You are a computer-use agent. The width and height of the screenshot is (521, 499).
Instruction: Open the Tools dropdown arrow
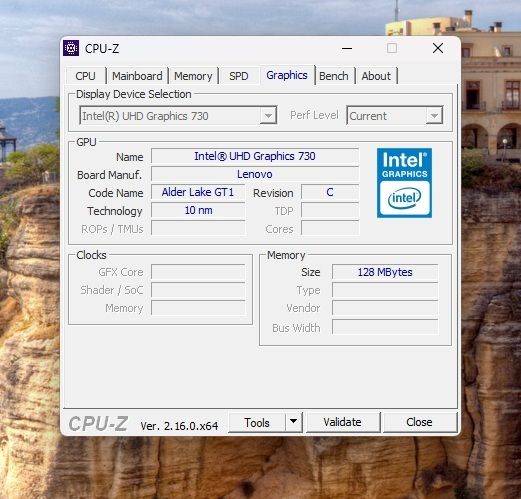(294, 422)
